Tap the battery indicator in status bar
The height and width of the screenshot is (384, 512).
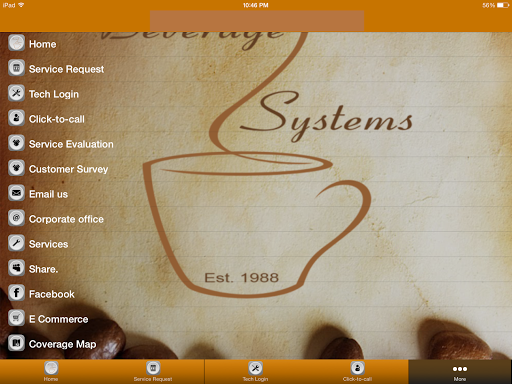[503, 5]
